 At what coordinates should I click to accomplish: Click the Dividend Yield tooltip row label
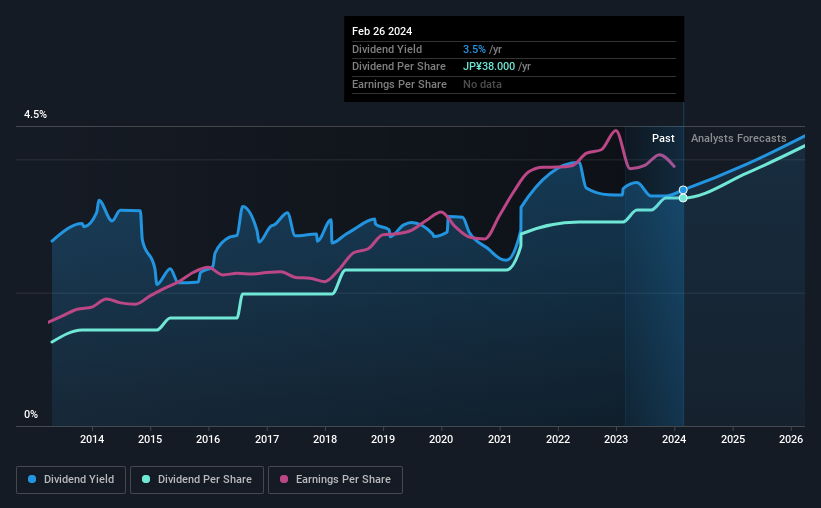click(387, 49)
